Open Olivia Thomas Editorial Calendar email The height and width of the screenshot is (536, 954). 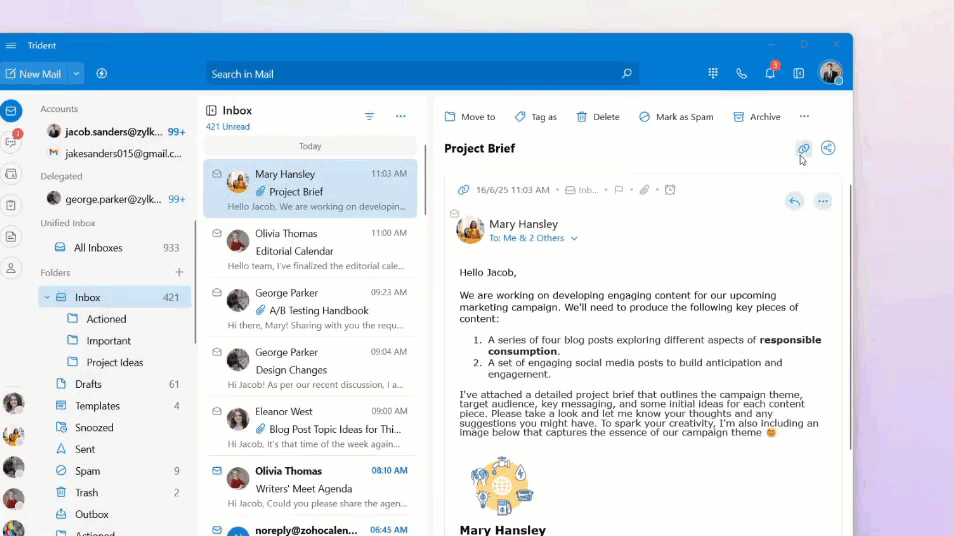click(310, 249)
